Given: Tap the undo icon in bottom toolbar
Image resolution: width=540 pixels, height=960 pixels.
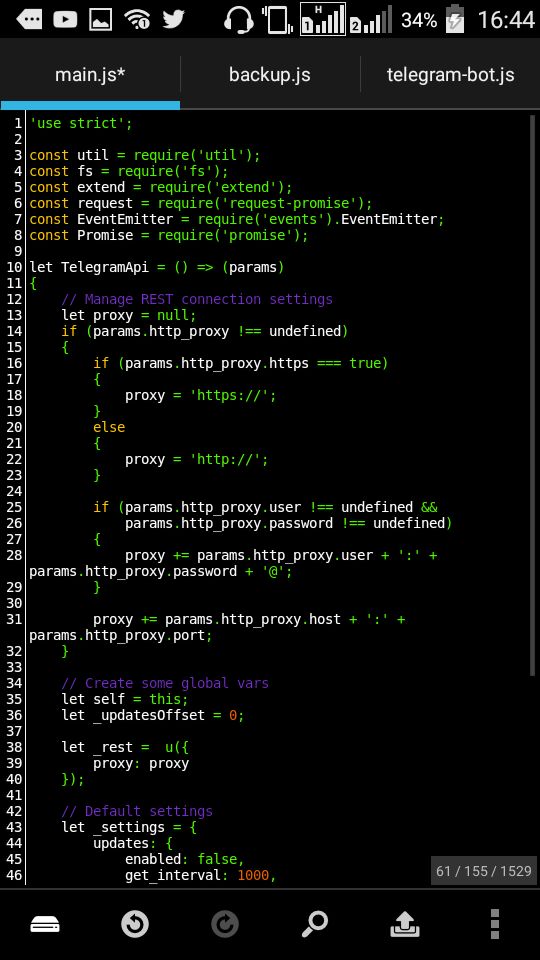Looking at the screenshot, I should coord(135,924).
